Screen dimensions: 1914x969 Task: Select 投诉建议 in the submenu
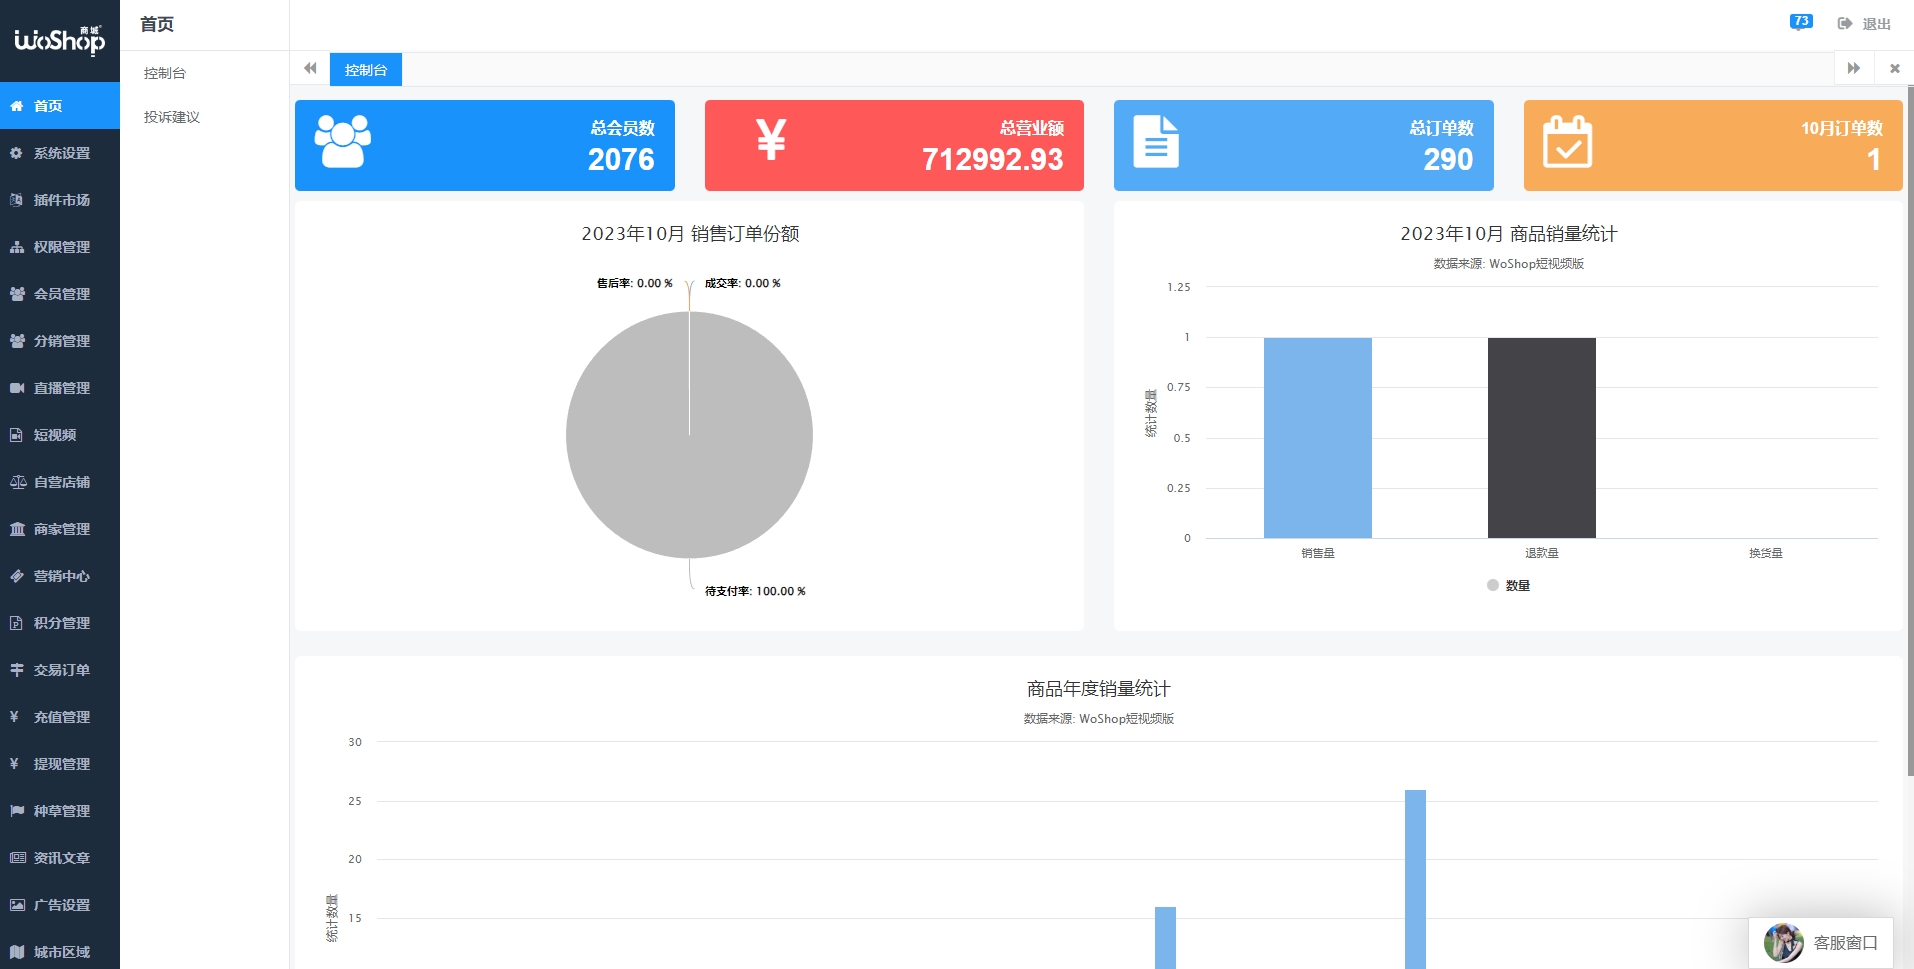(172, 117)
